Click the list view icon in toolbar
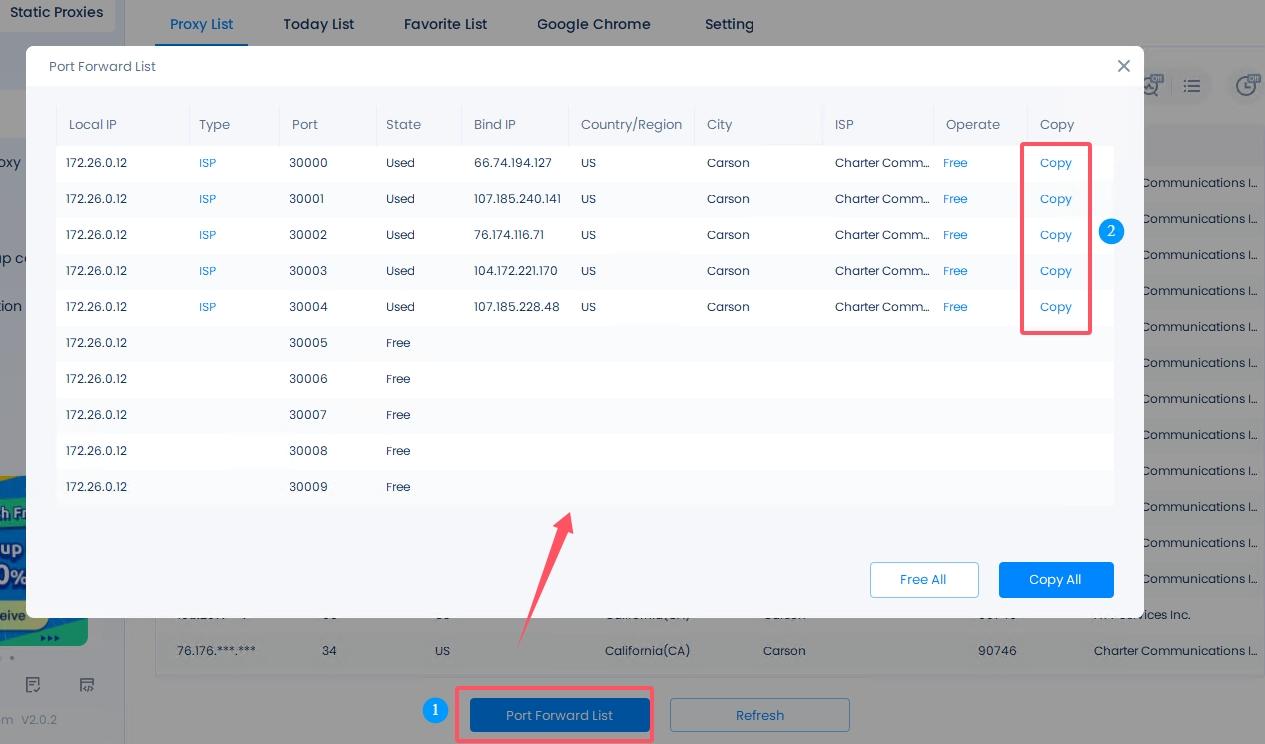Viewport: 1265px width, 744px height. [x=1191, y=87]
